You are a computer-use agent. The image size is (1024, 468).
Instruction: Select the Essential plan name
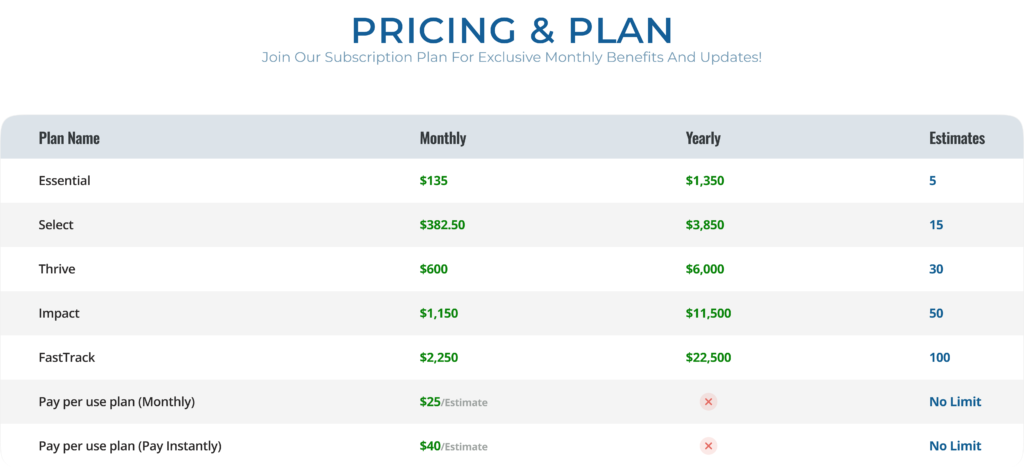[x=65, y=181]
